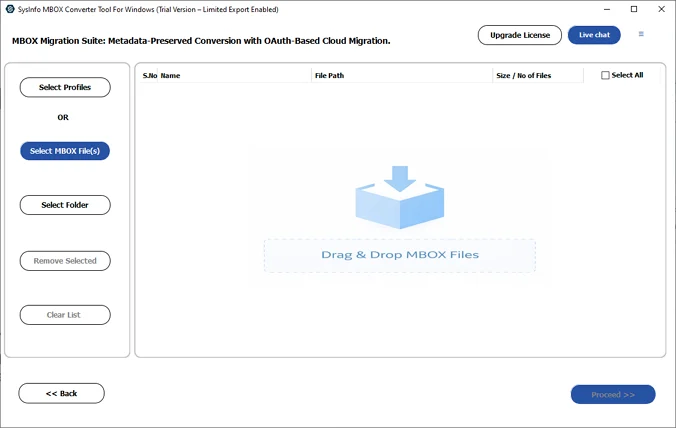The height and width of the screenshot is (428, 676).
Task: Click the Clear List button
Action: [x=65, y=315]
